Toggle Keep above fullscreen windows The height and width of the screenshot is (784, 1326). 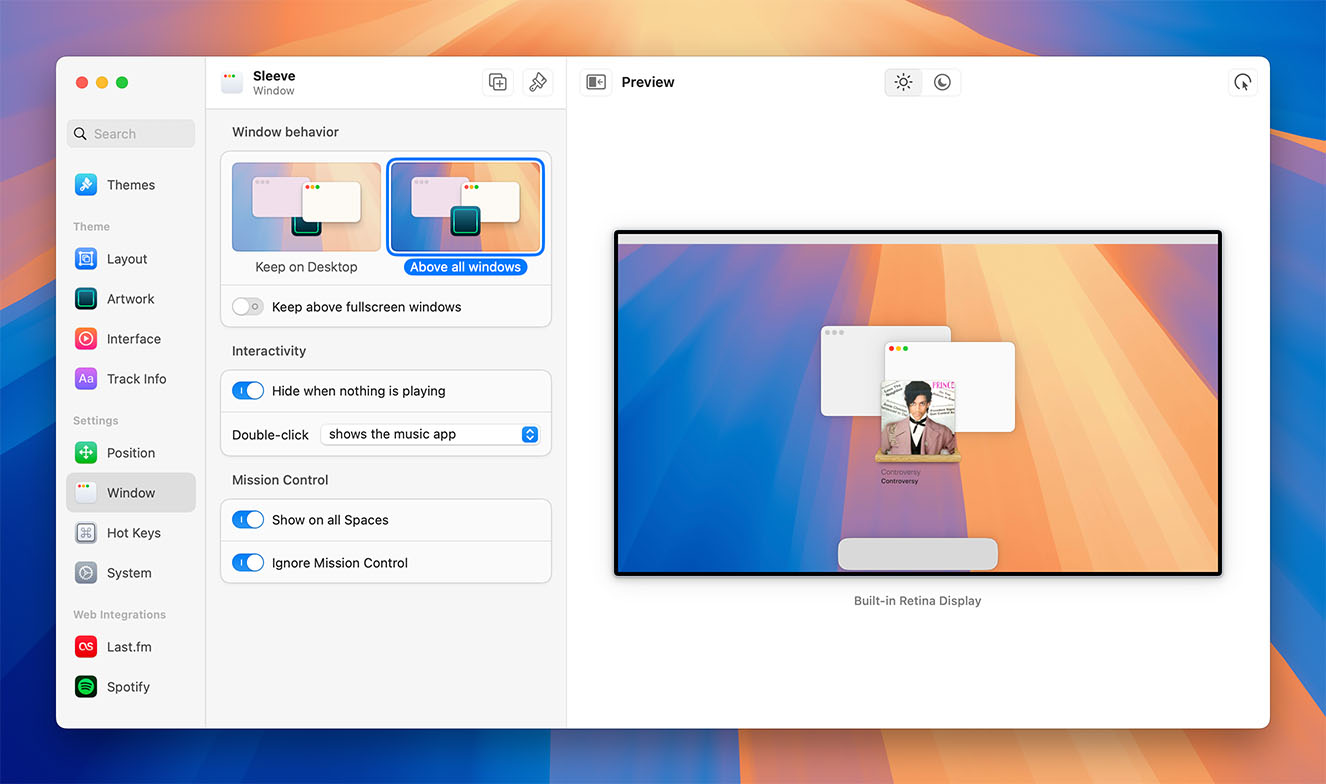pyautogui.click(x=248, y=307)
